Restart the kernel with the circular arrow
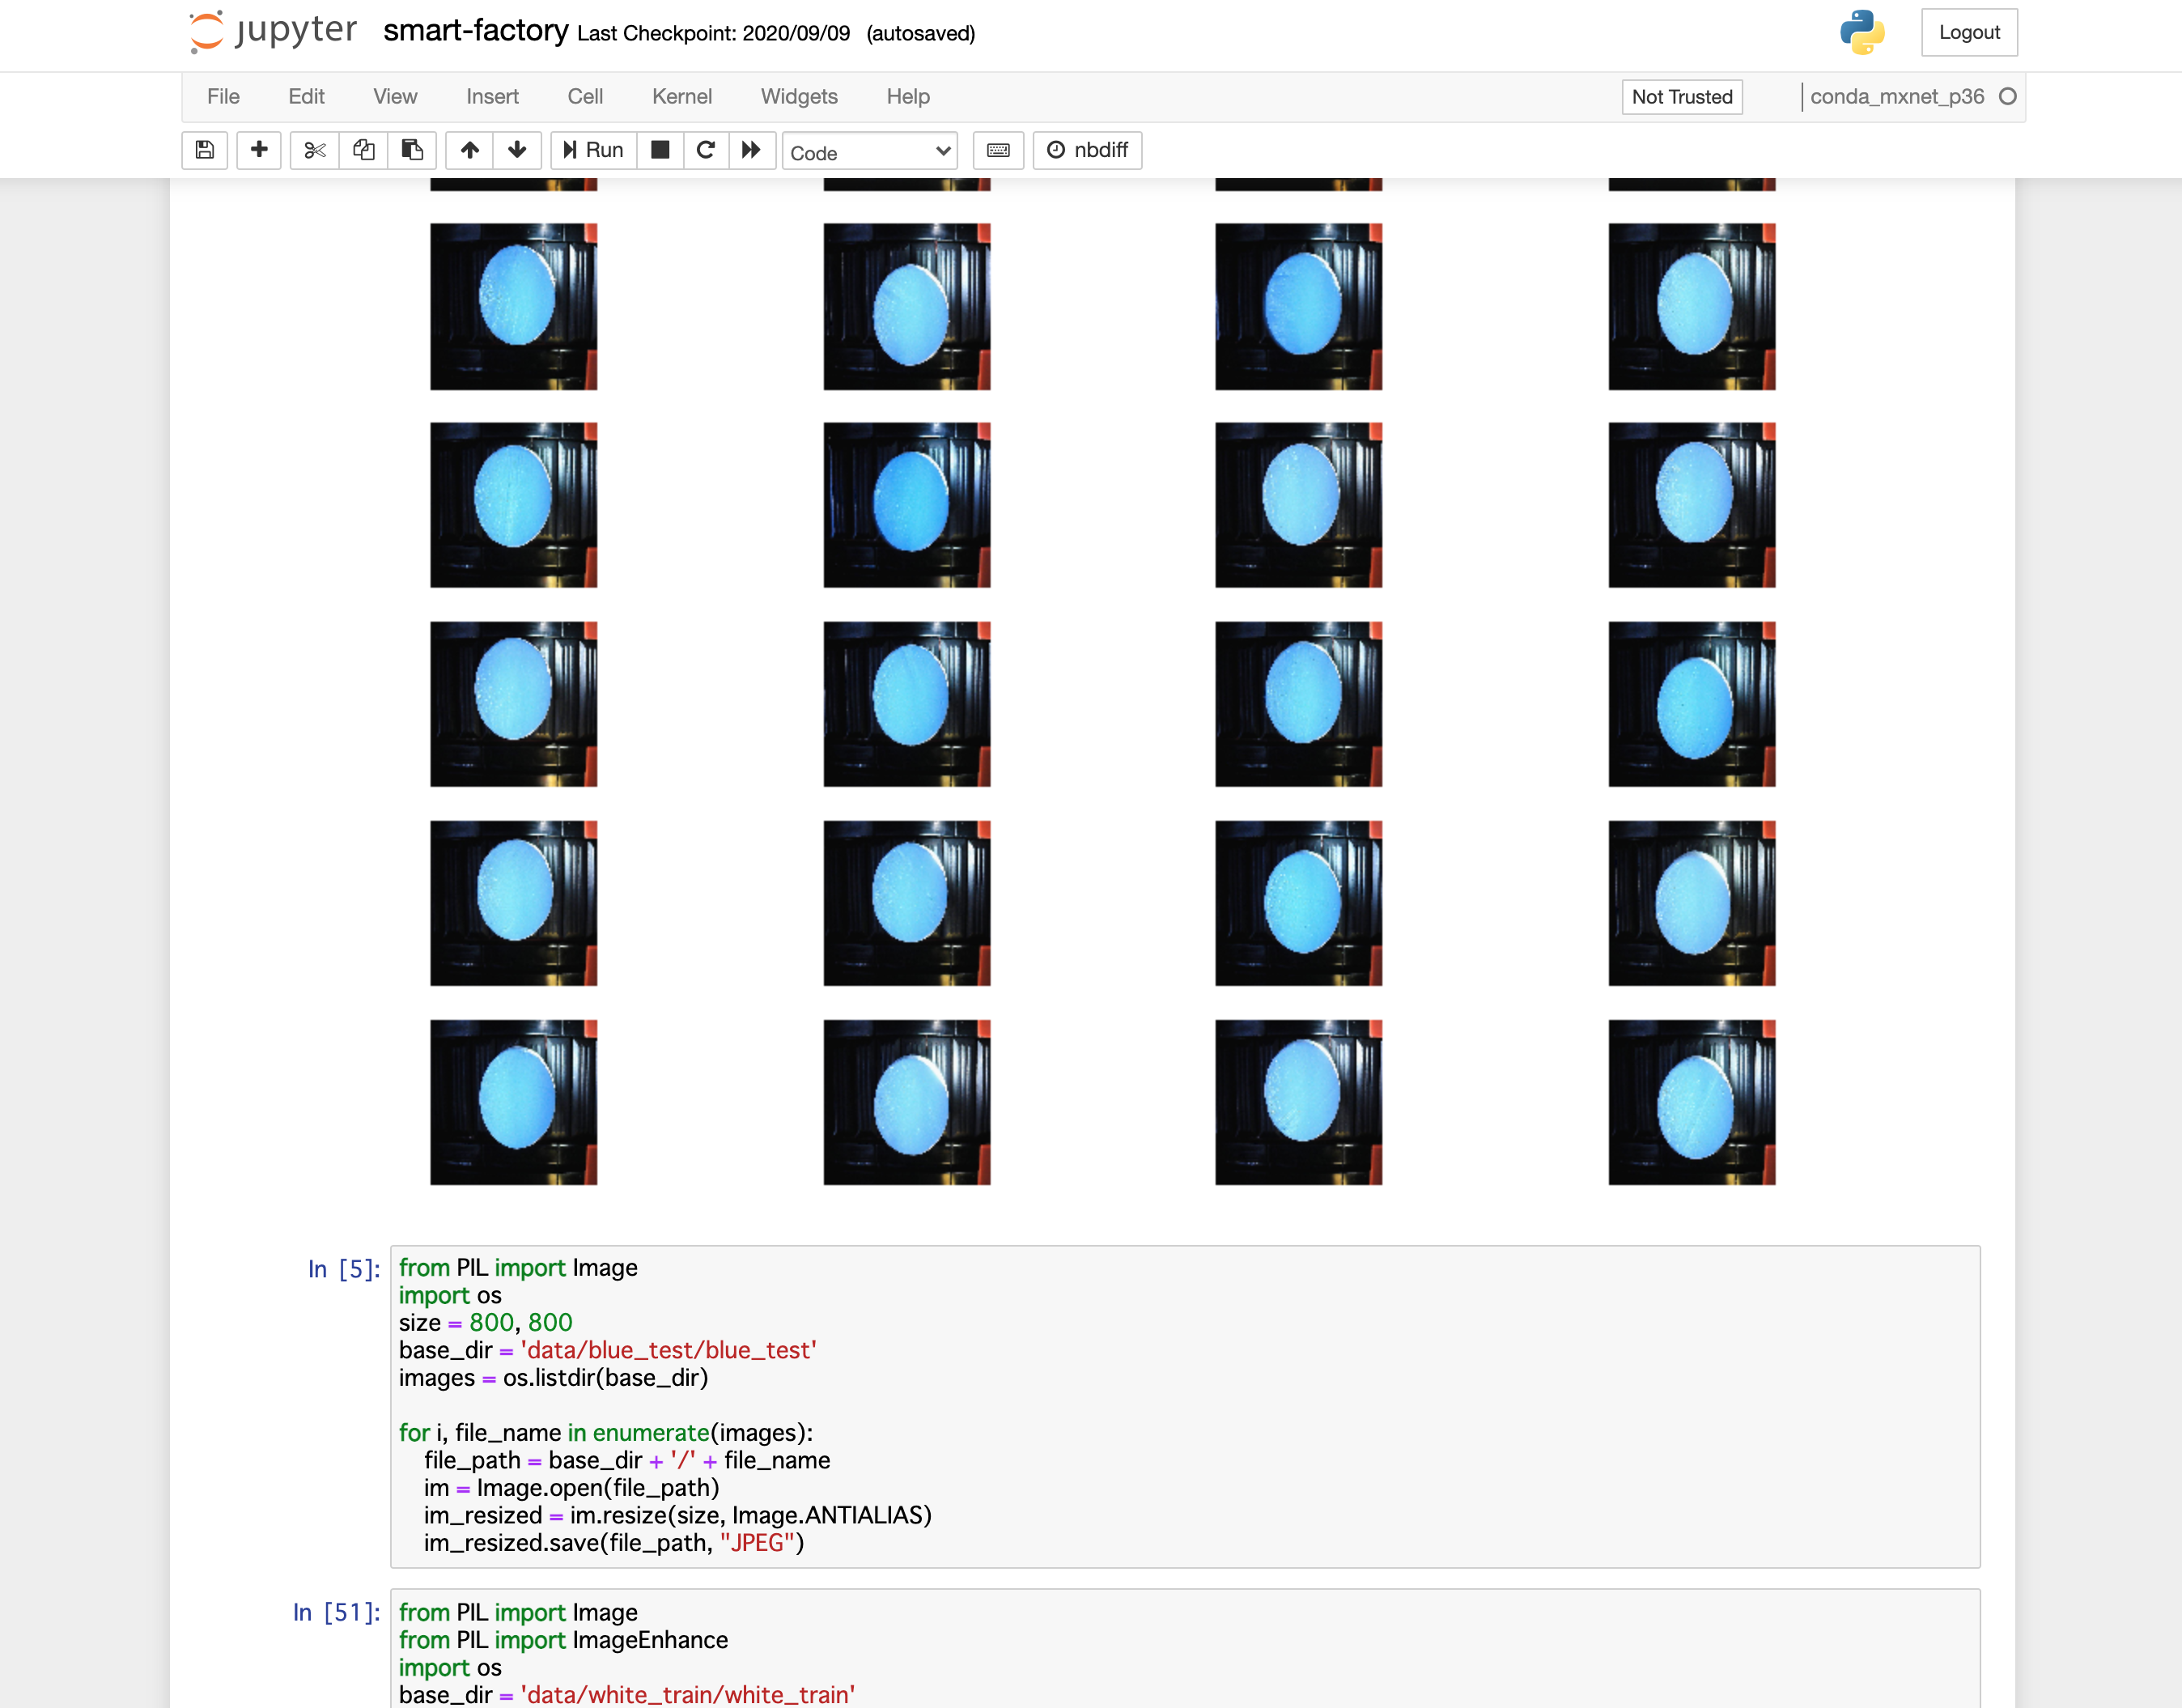Screen dimensions: 2182x1708 [706, 150]
